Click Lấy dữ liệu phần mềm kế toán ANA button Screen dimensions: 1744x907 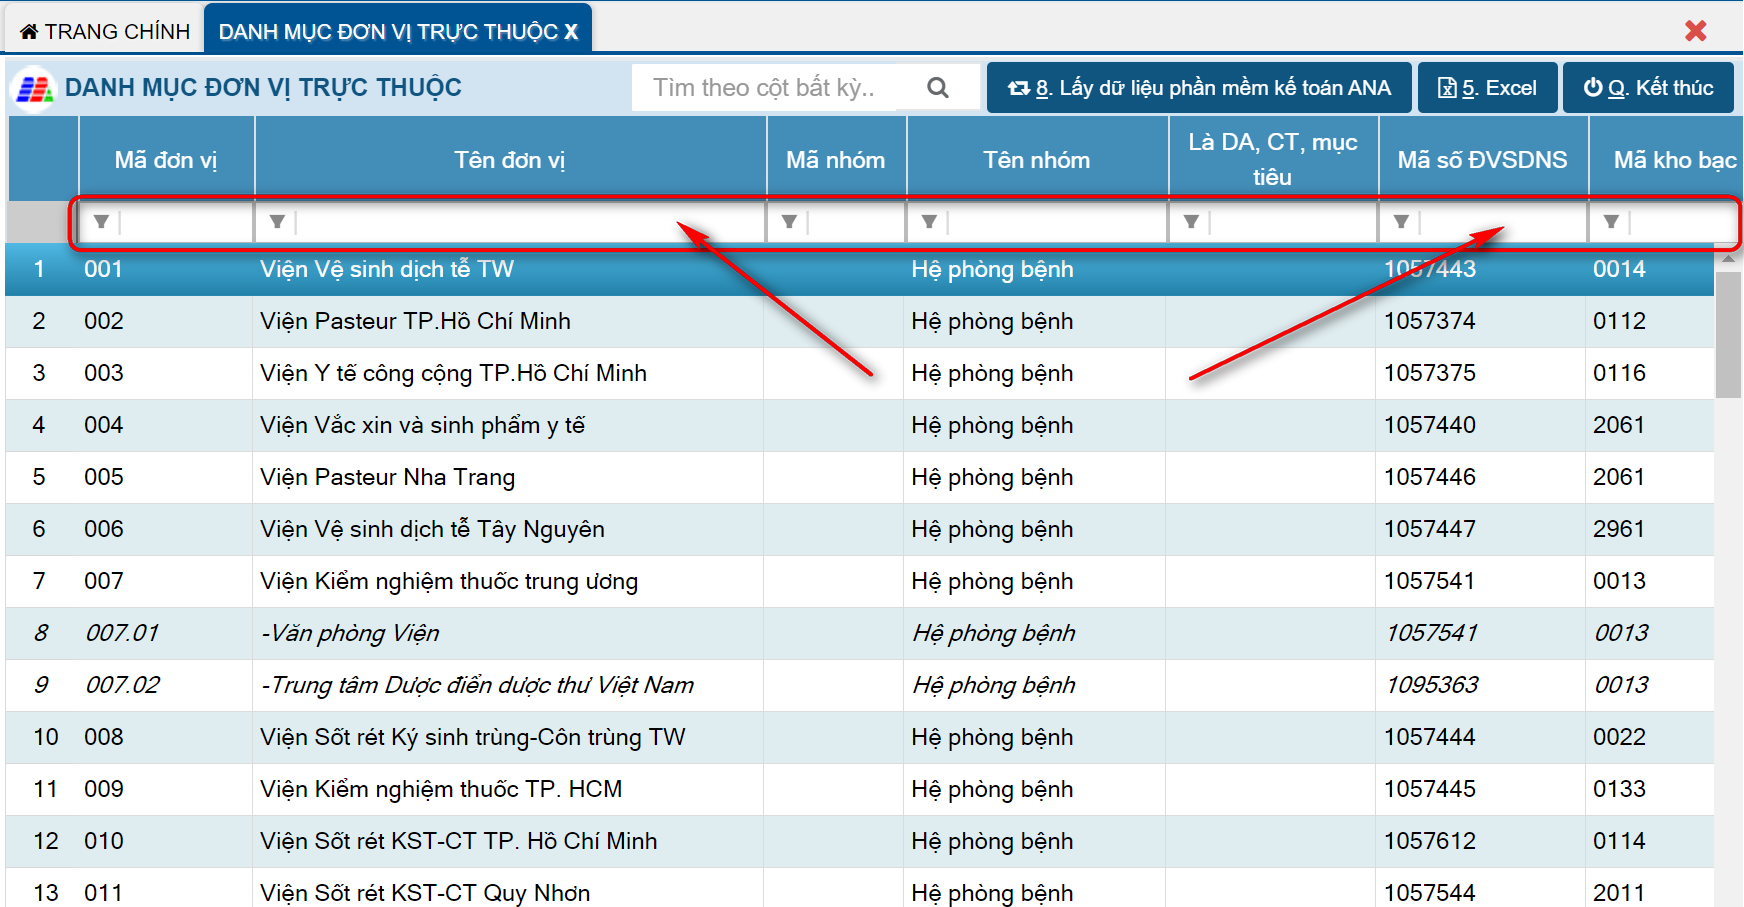tap(1199, 88)
